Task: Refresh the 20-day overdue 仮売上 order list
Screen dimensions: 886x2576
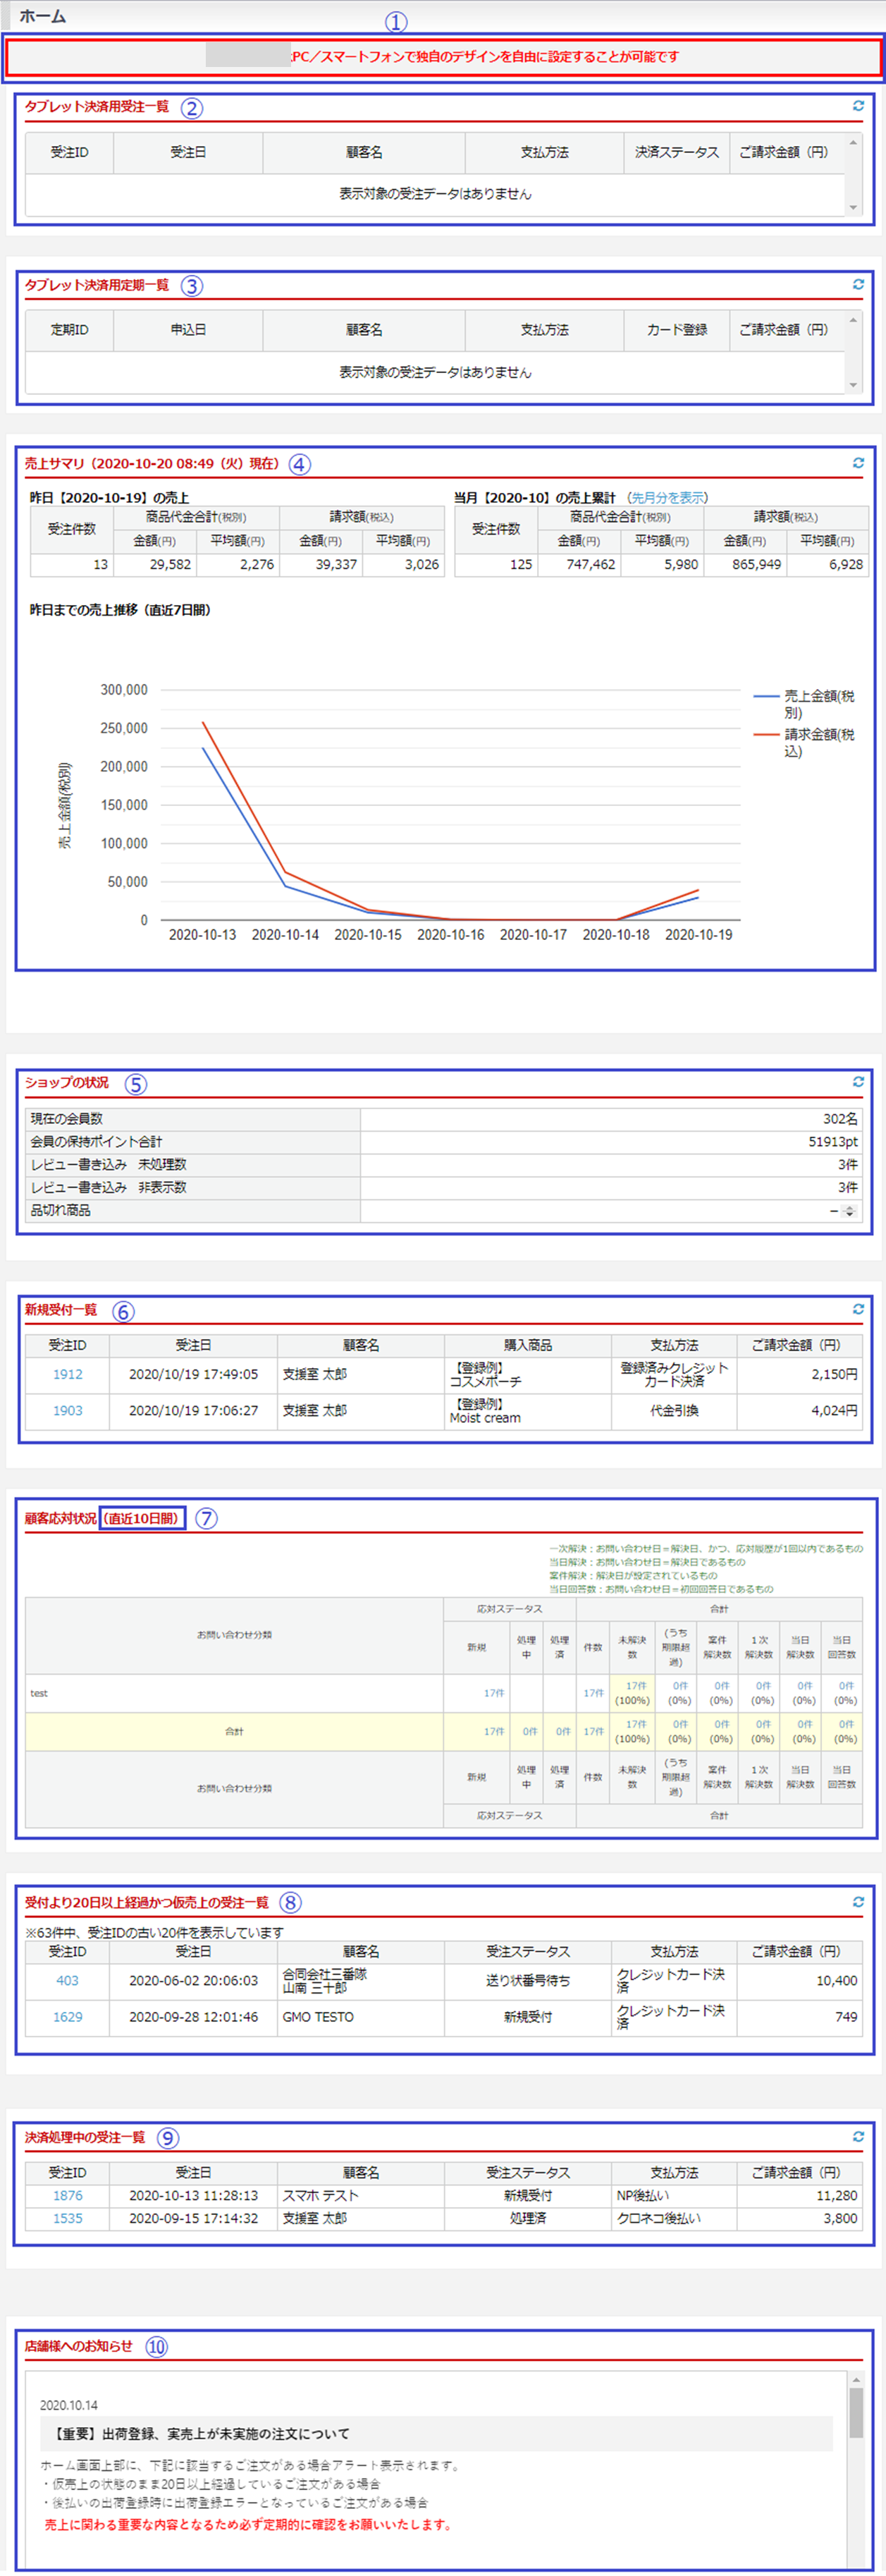Action: tap(858, 1902)
